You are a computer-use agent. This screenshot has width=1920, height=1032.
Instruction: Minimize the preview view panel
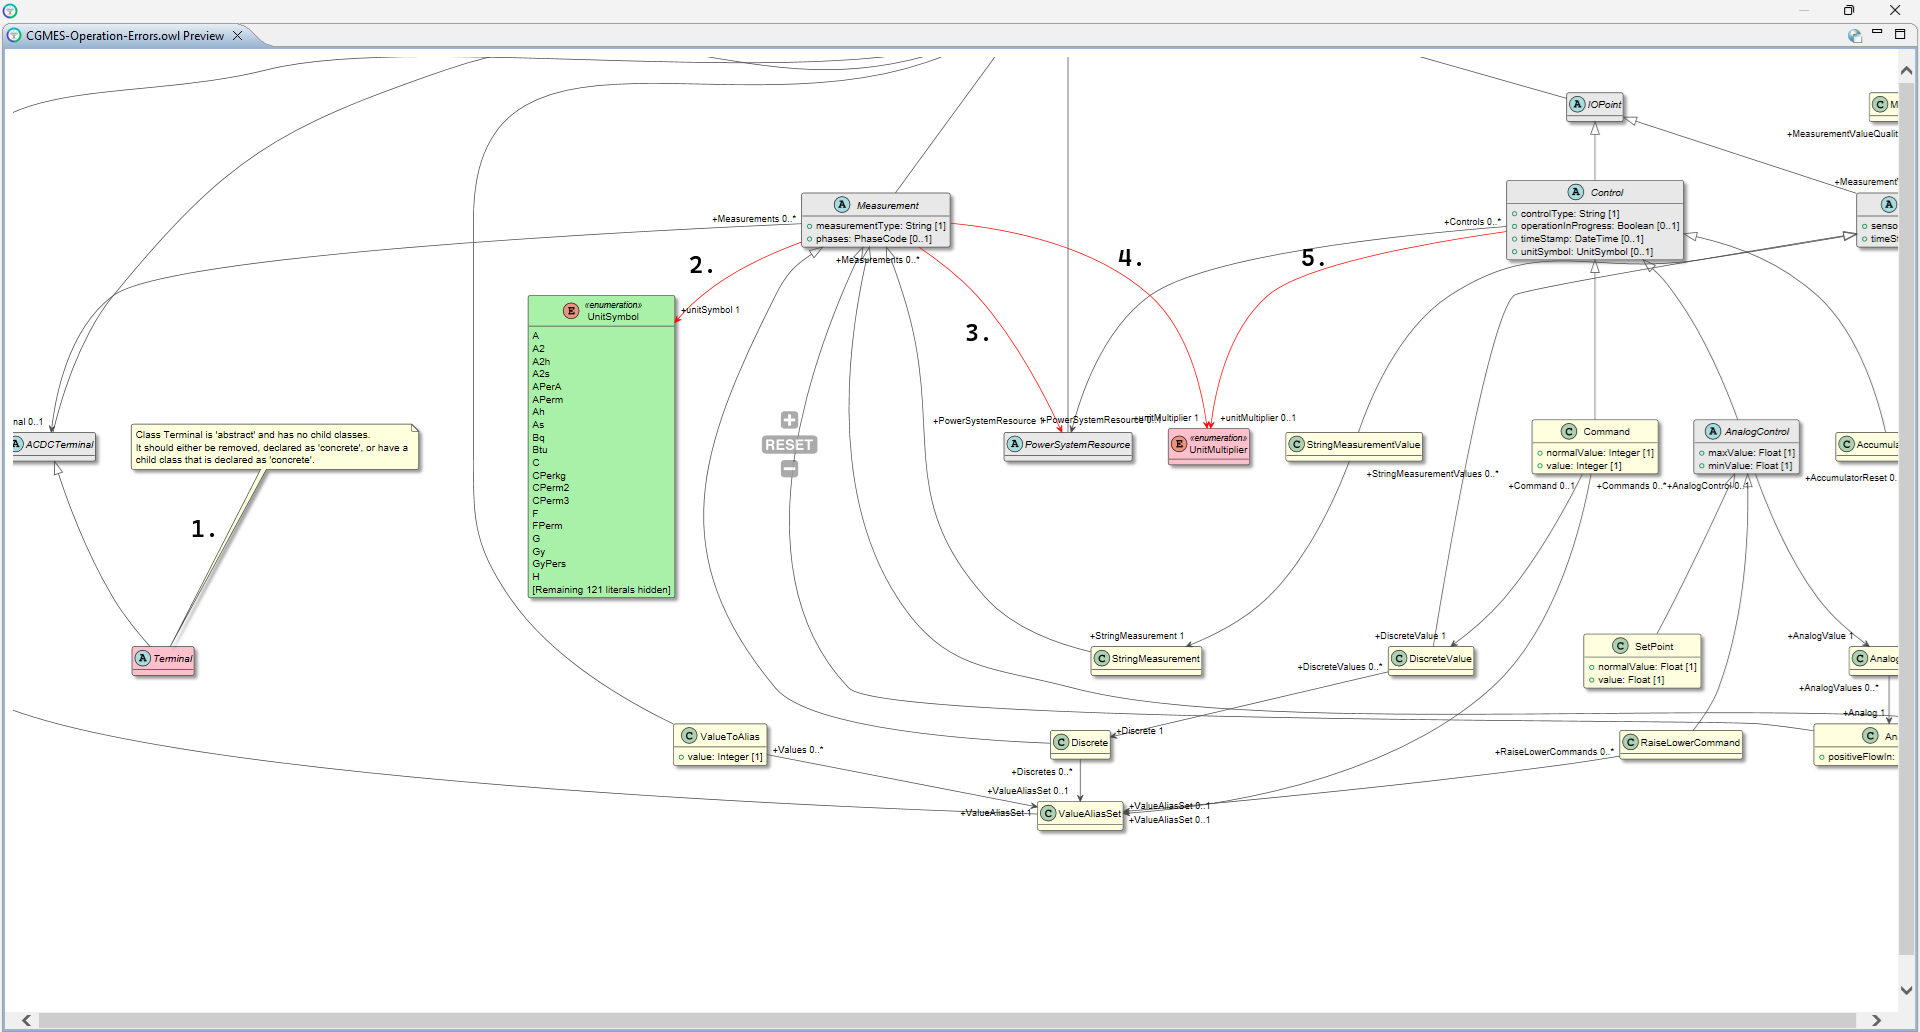[1877, 33]
